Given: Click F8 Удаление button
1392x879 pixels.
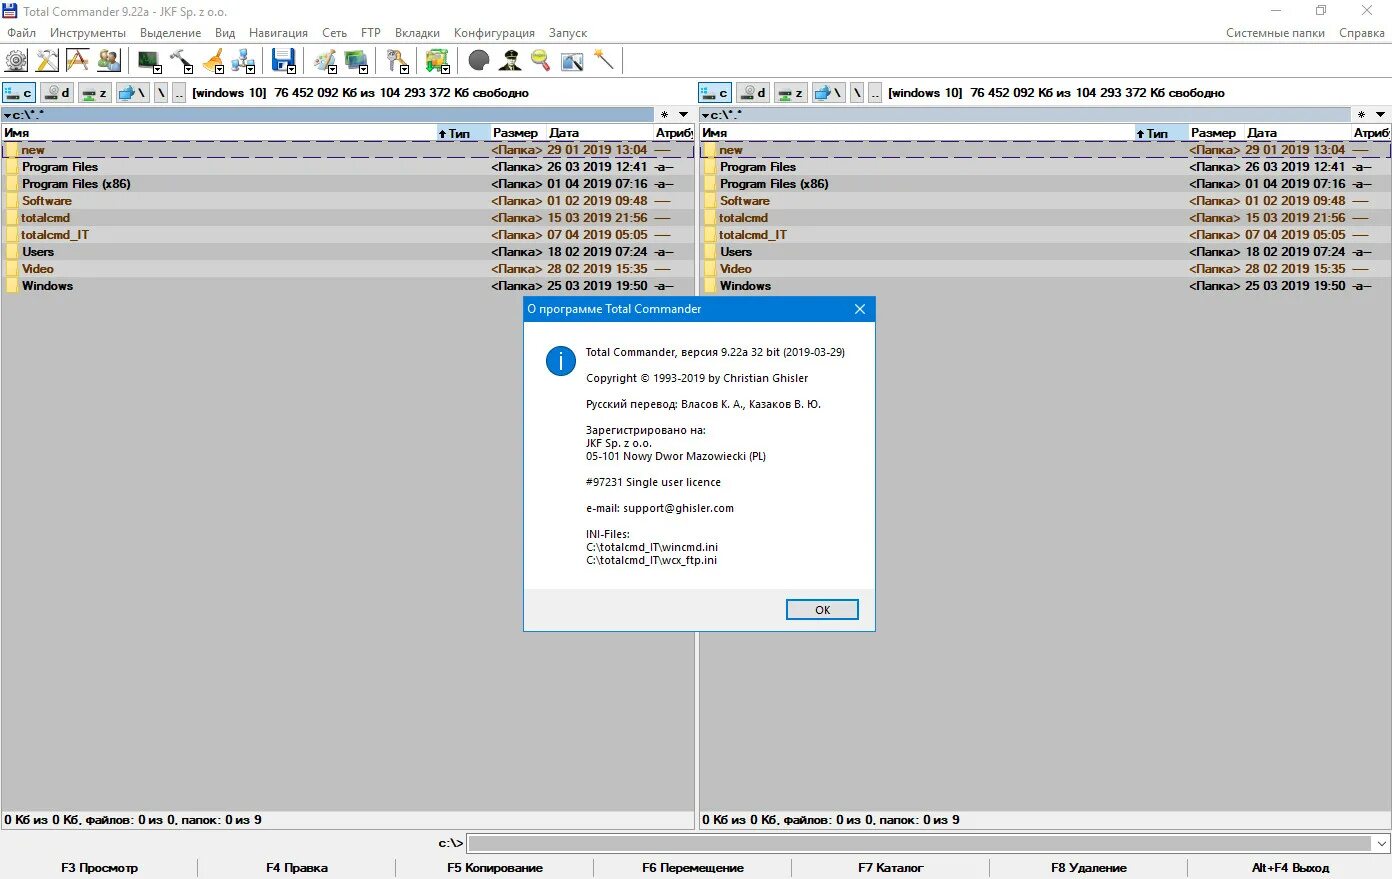Looking at the screenshot, I should coord(1089,868).
